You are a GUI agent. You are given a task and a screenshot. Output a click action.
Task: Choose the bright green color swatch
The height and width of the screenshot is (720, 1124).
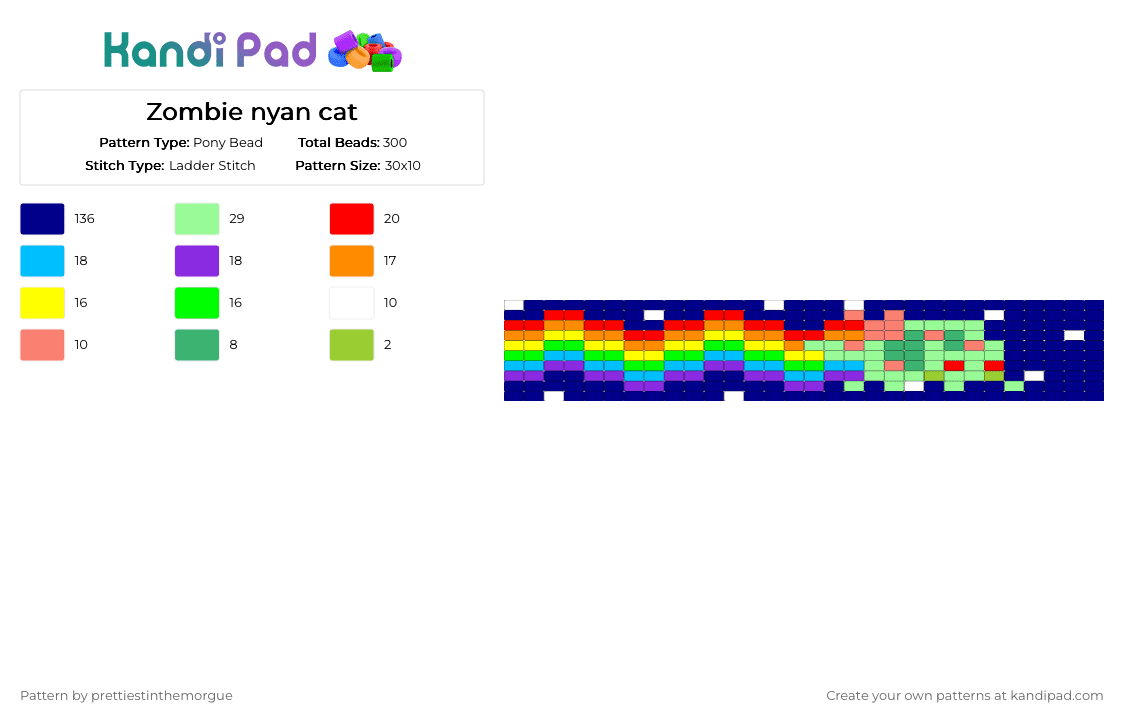(x=197, y=303)
